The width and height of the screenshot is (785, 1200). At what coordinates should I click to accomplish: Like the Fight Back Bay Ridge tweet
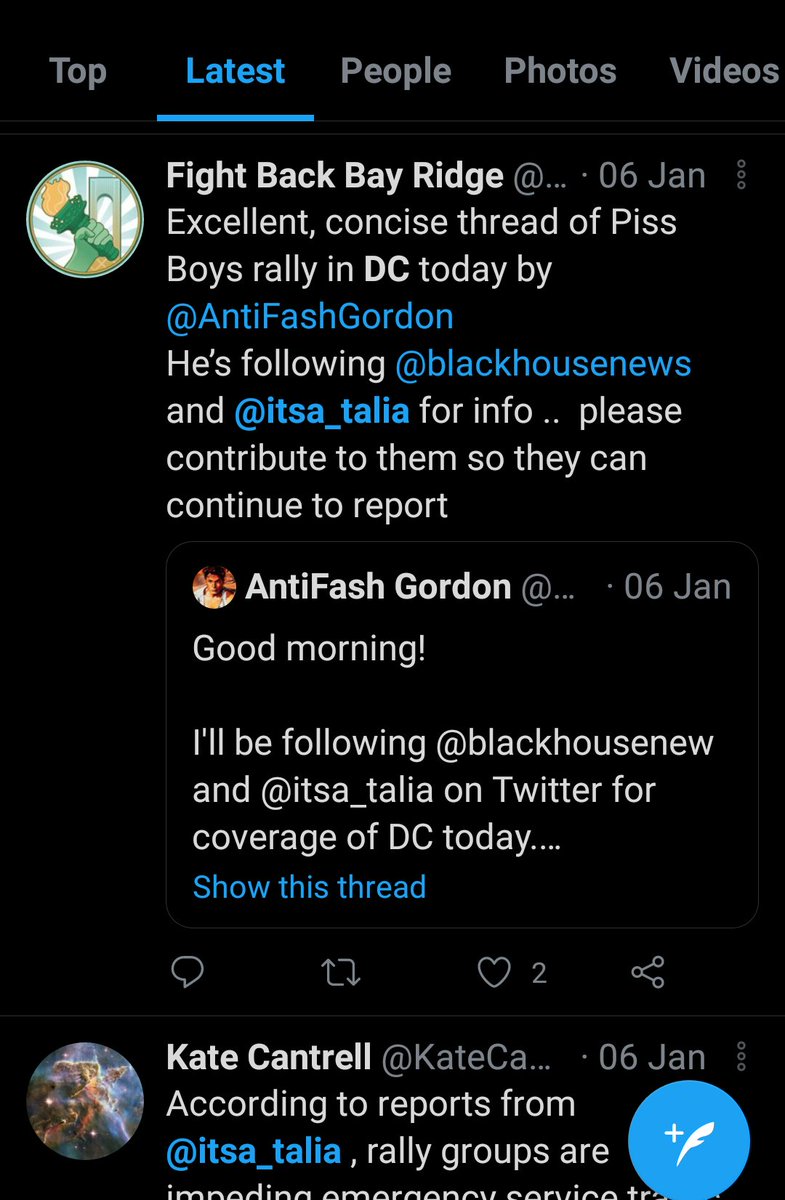tap(494, 972)
